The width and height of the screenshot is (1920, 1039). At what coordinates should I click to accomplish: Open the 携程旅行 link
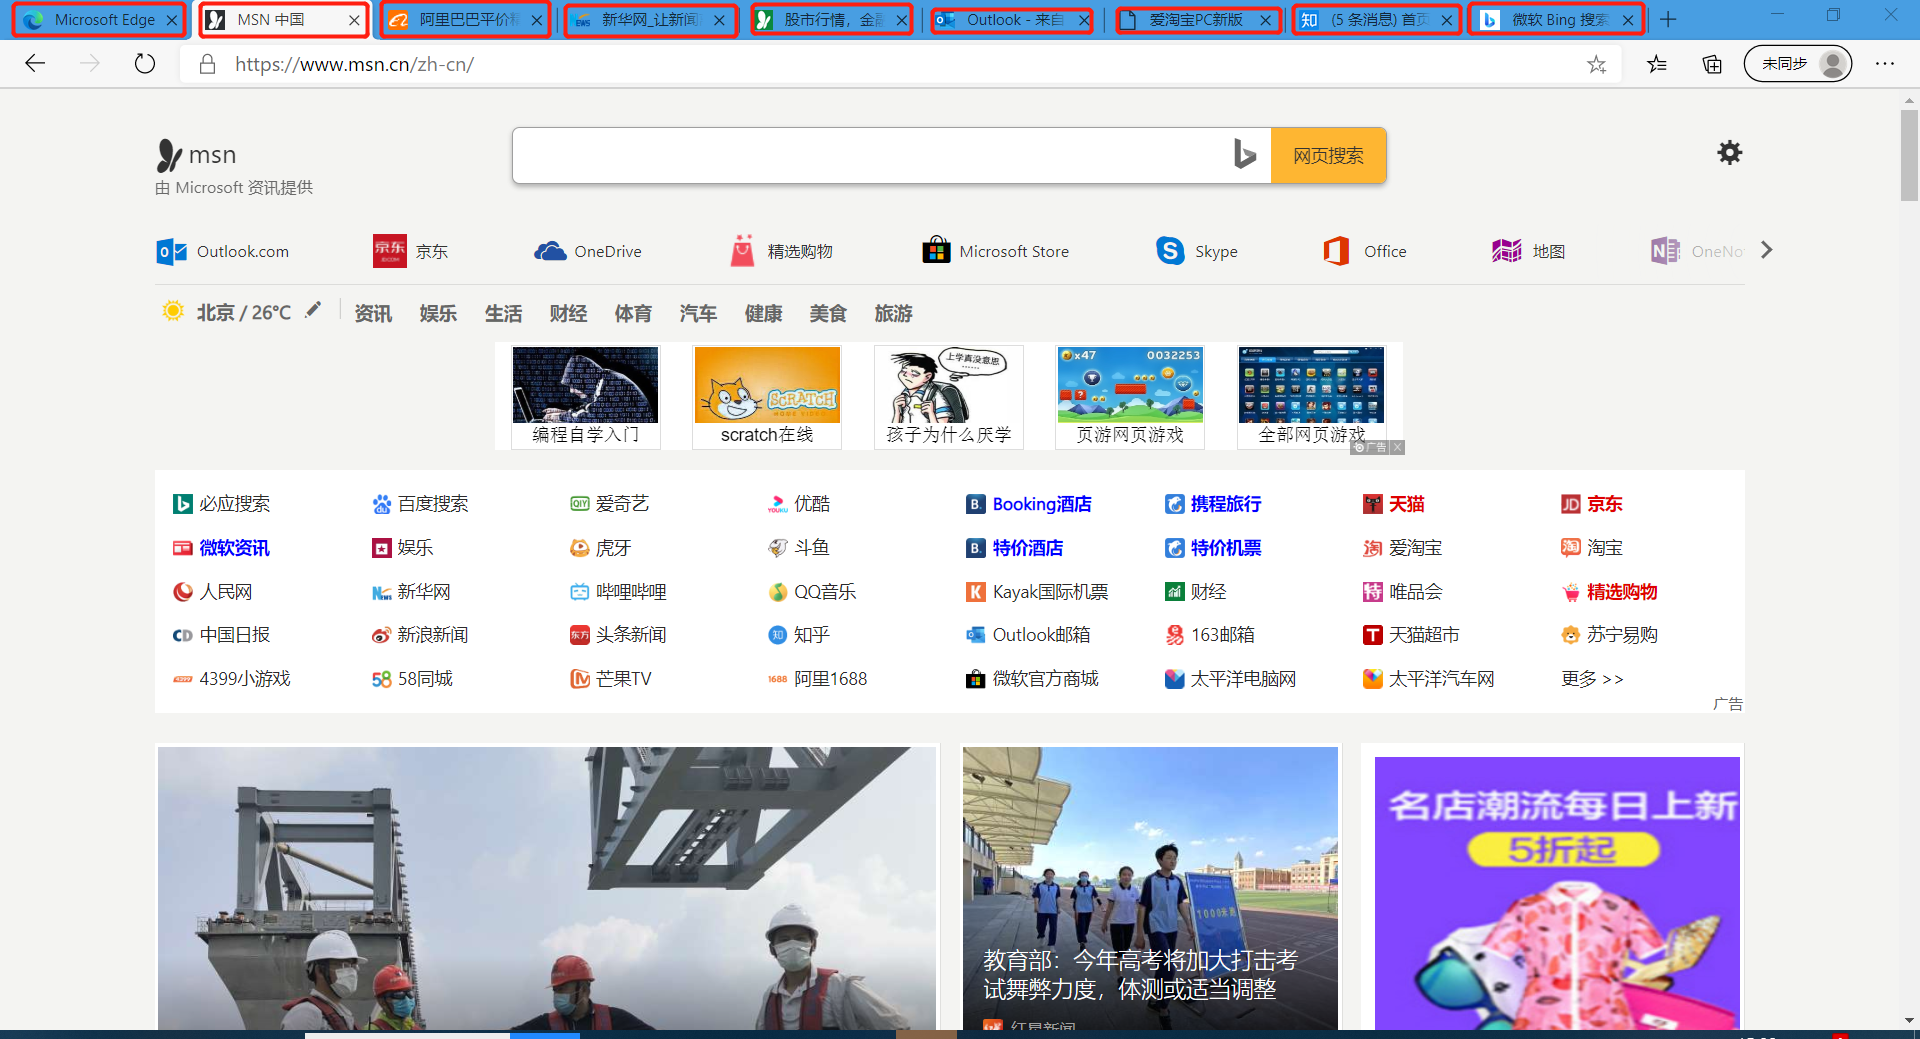tap(1213, 504)
